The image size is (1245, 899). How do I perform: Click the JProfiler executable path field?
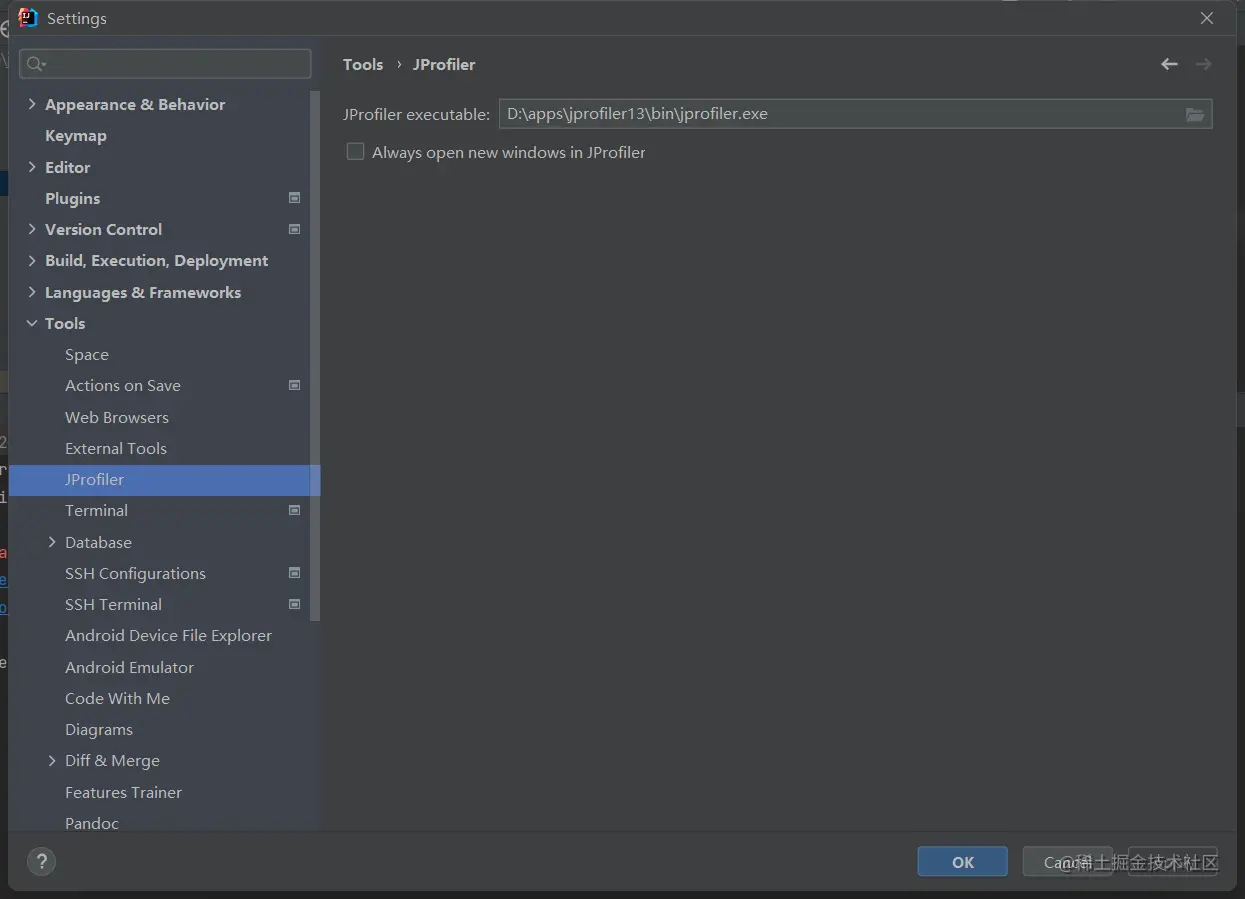855,114
